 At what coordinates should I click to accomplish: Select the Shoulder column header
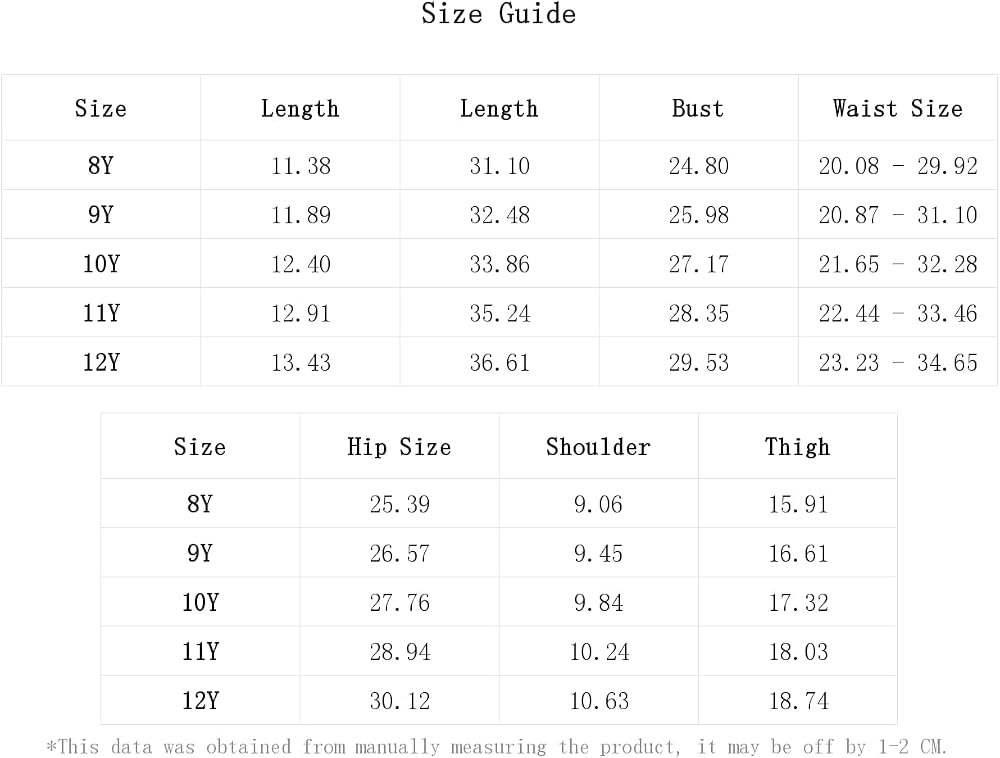pyautogui.click(x=598, y=447)
